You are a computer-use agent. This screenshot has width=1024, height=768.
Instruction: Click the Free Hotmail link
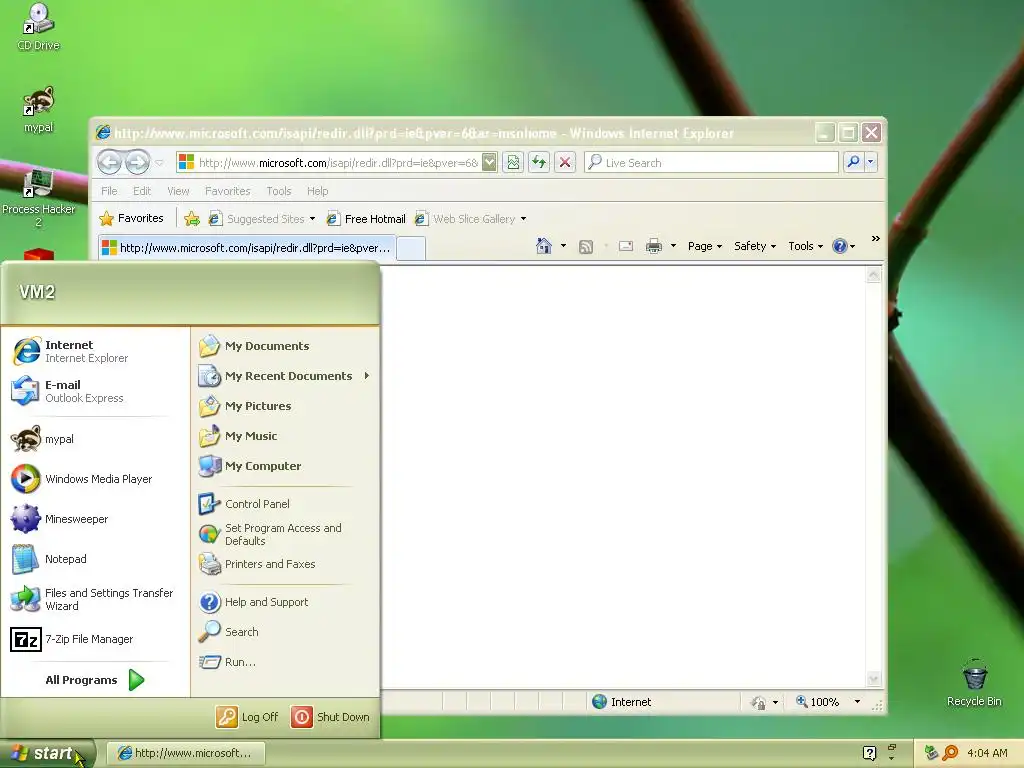pos(366,219)
